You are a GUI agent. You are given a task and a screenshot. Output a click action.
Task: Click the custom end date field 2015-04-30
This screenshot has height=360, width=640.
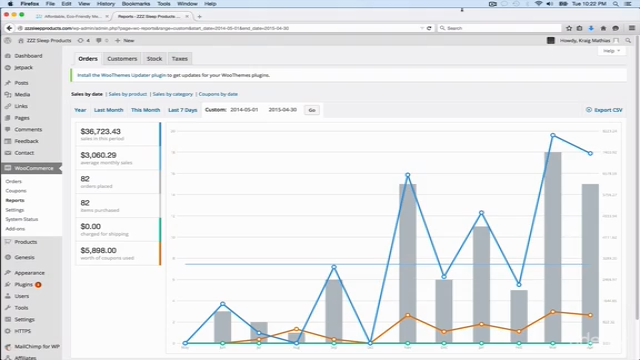pos(282,110)
